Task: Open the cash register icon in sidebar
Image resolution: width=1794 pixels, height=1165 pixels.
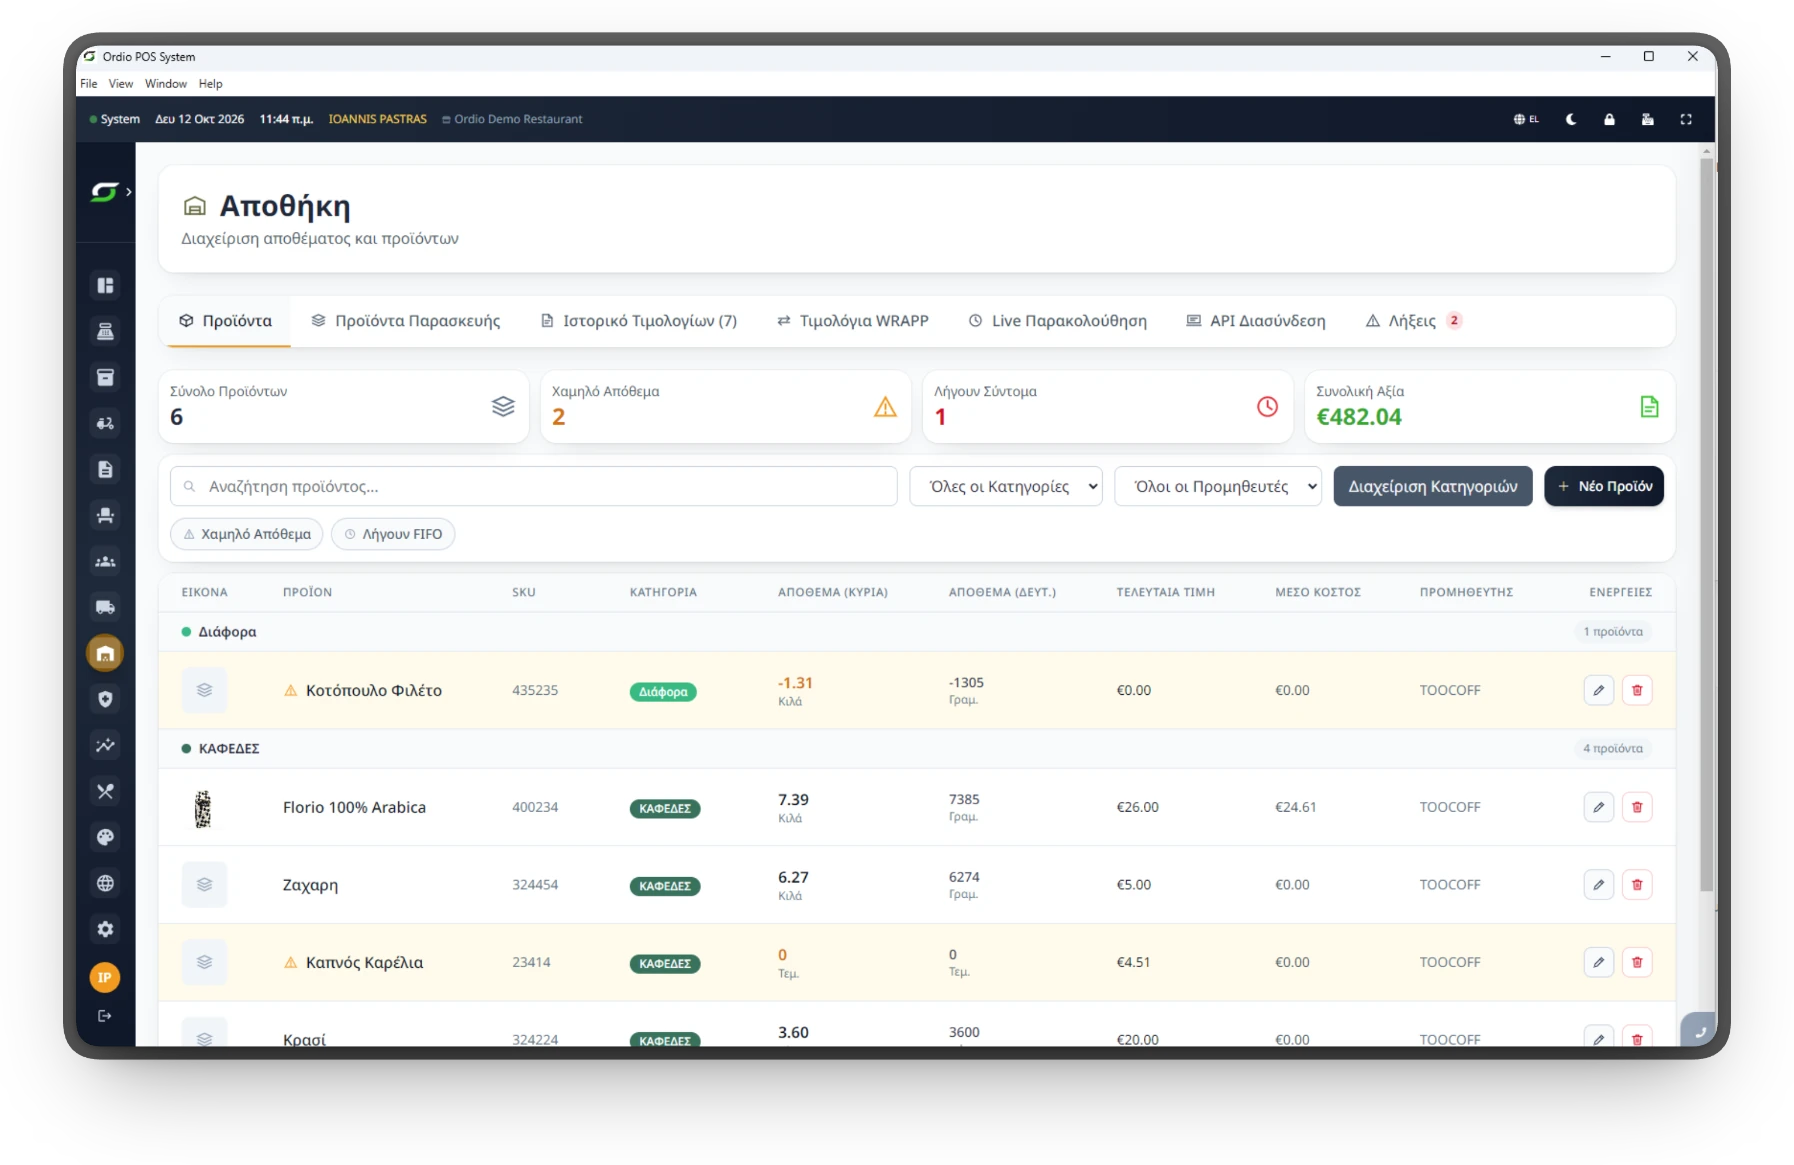Action: [x=105, y=332]
